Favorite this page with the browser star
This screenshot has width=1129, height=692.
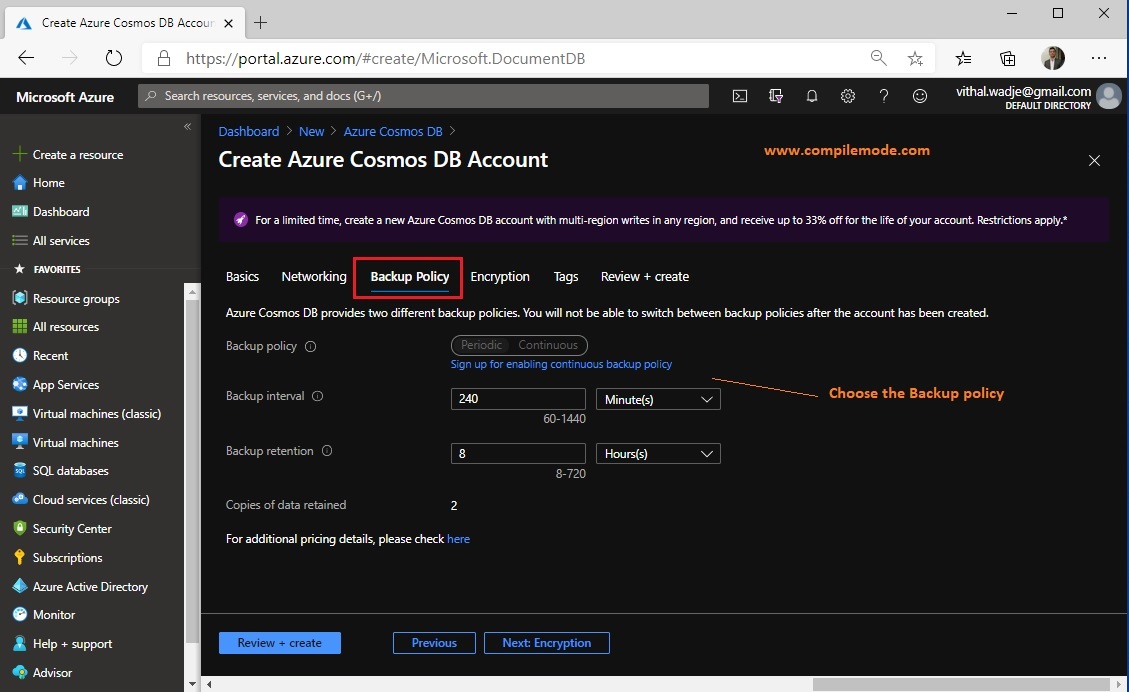915,58
